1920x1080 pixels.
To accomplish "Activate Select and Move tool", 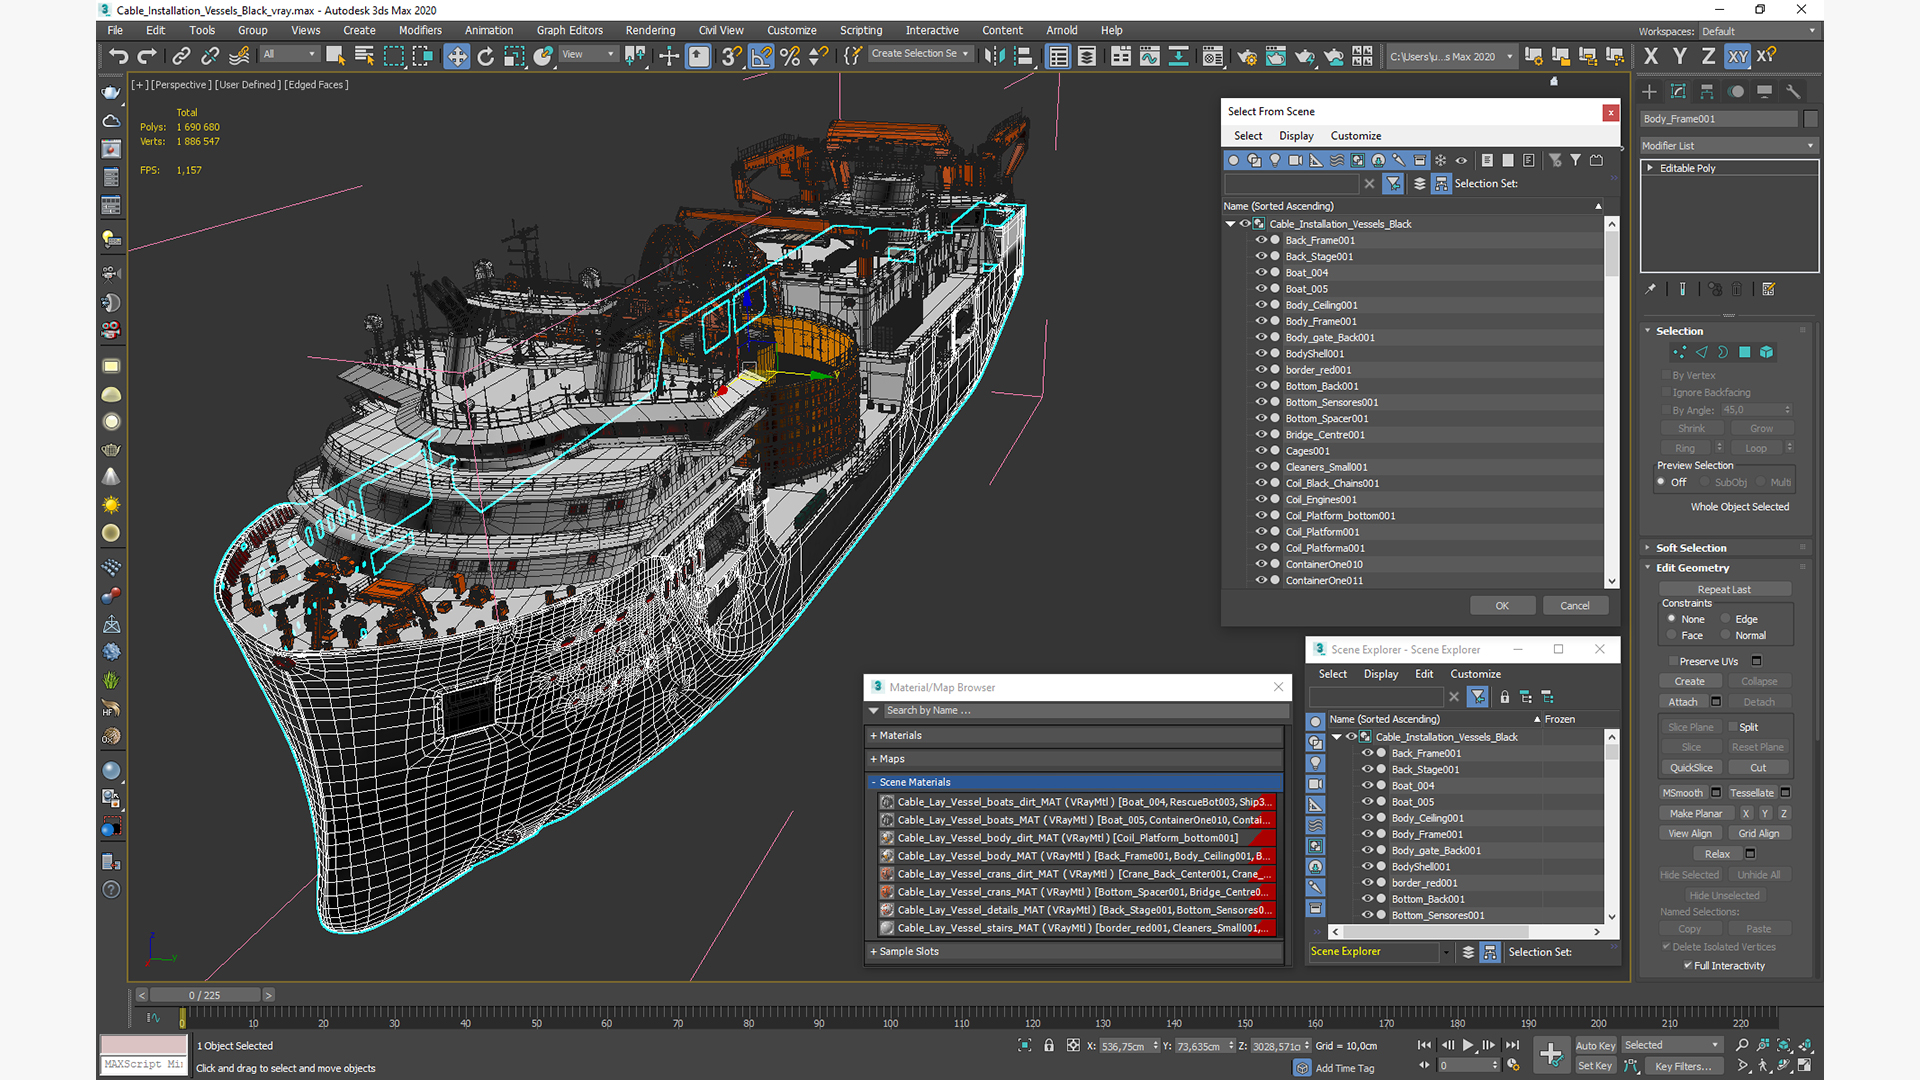I will [457, 57].
